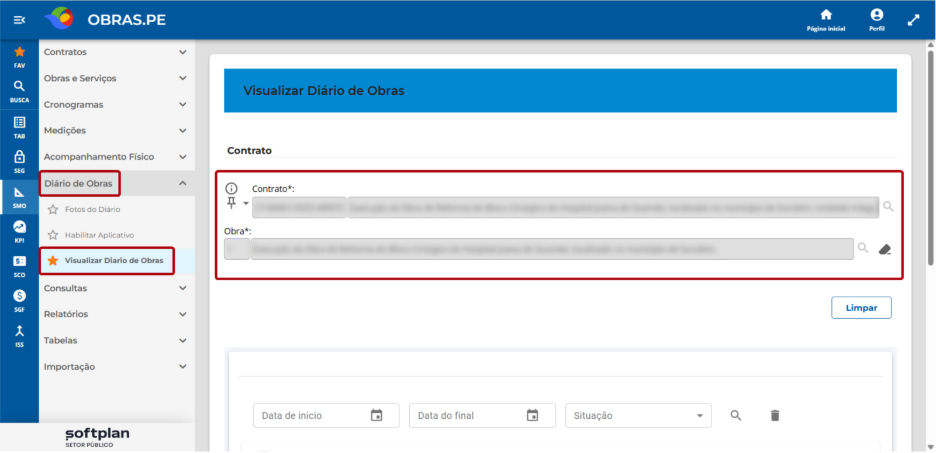This screenshot has width=936, height=453.
Task: Click the Data de inicio date field
Action: [326, 415]
